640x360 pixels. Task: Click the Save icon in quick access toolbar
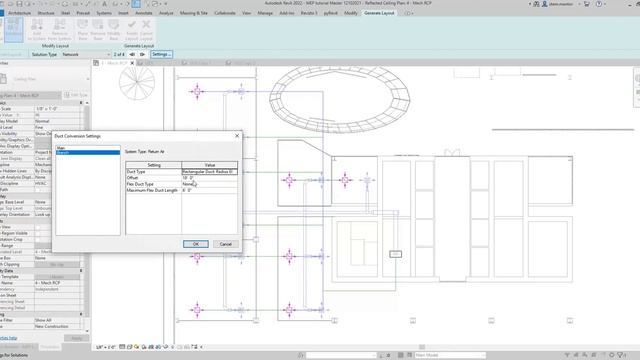(19, 4)
